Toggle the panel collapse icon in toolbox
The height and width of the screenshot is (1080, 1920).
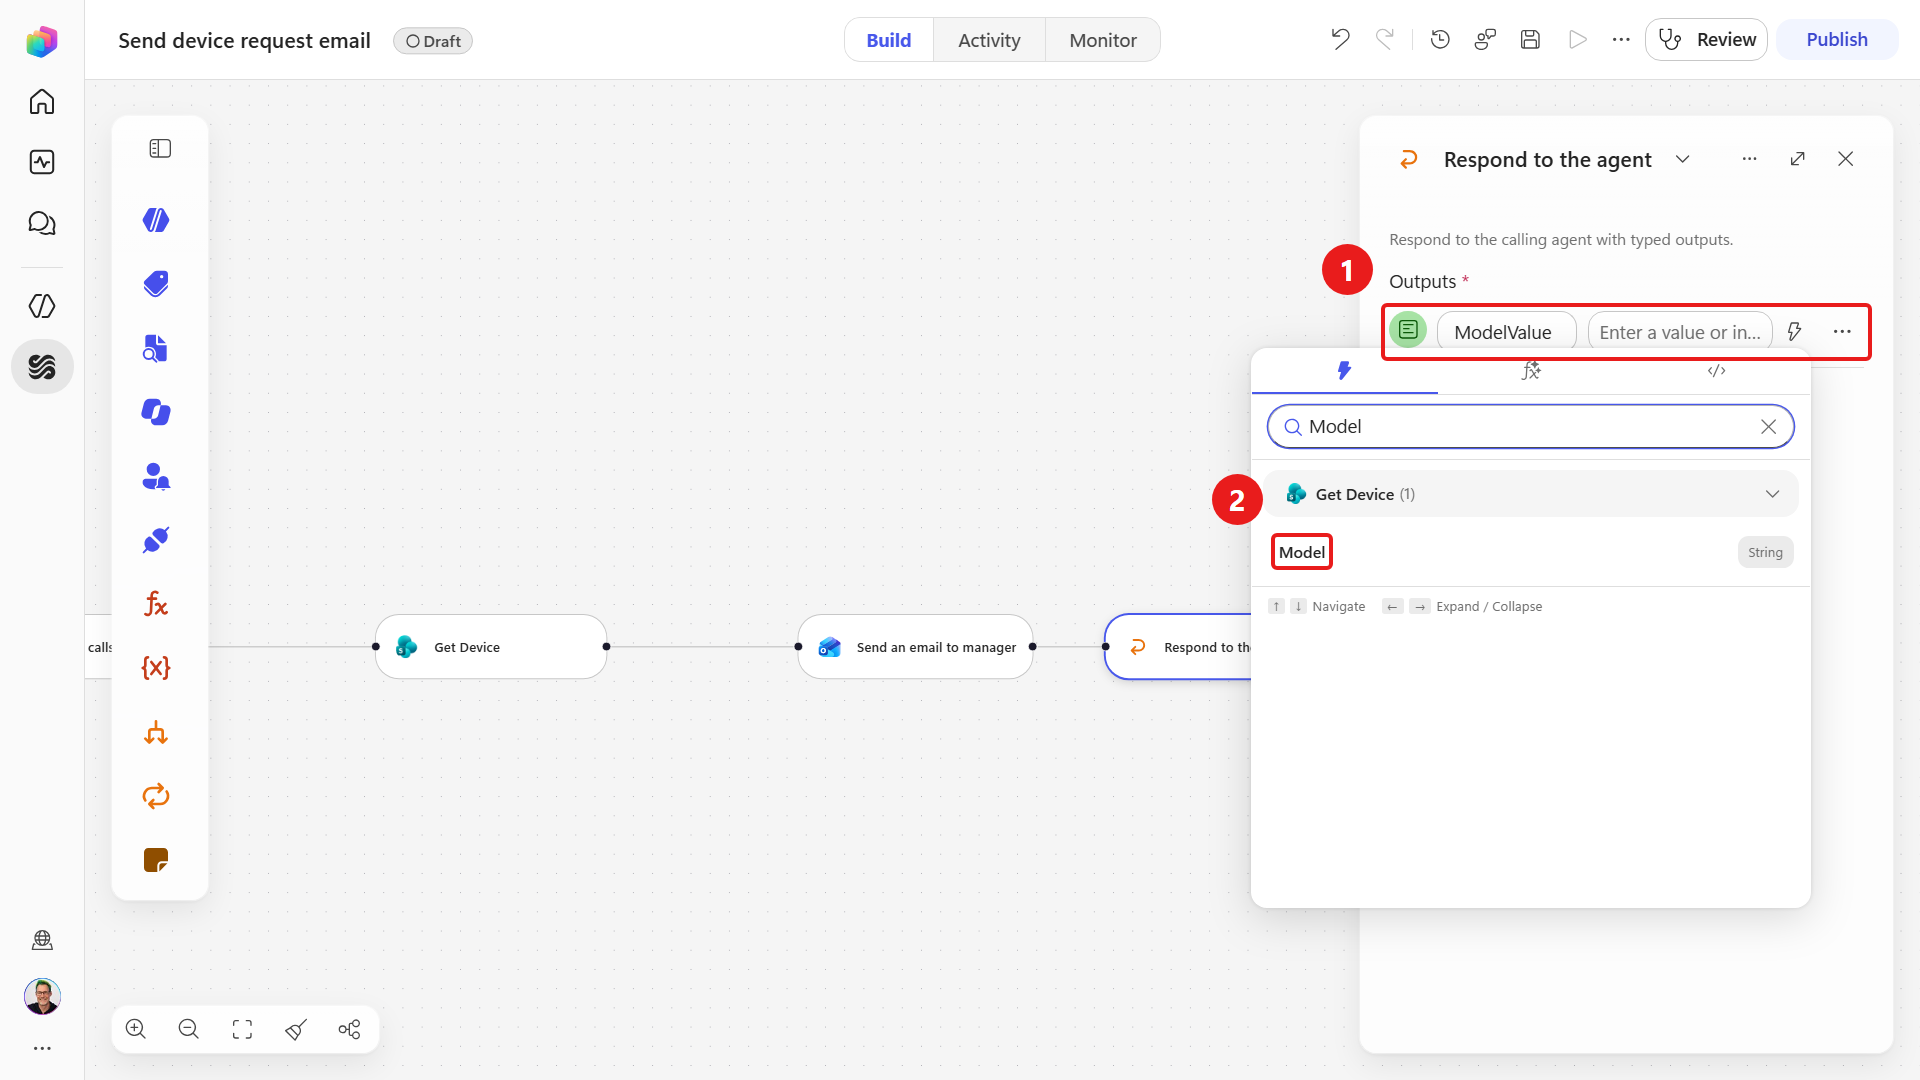pos(160,149)
